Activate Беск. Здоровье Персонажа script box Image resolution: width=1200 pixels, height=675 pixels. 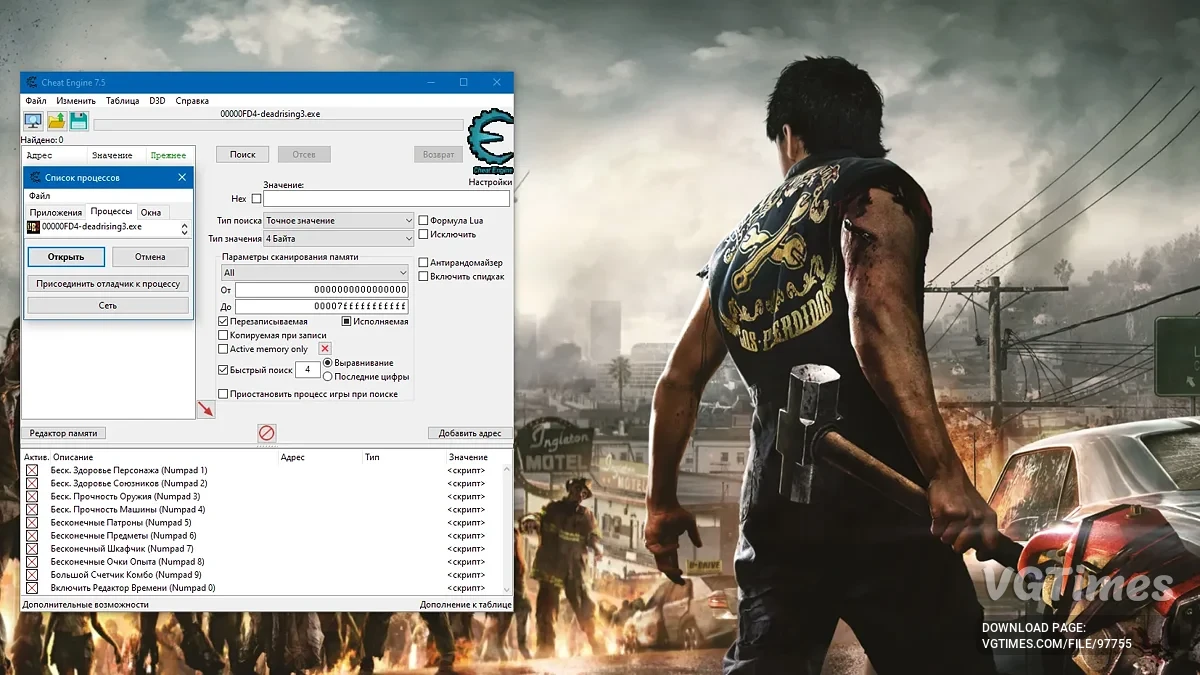31,470
